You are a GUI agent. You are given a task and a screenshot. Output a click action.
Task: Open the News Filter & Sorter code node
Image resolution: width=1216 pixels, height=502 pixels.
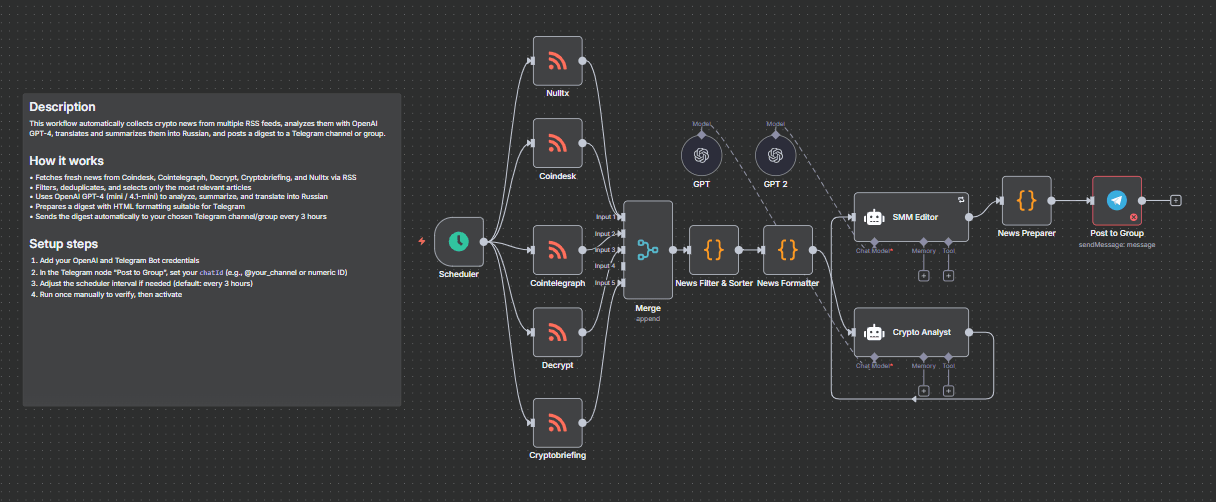point(714,250)
